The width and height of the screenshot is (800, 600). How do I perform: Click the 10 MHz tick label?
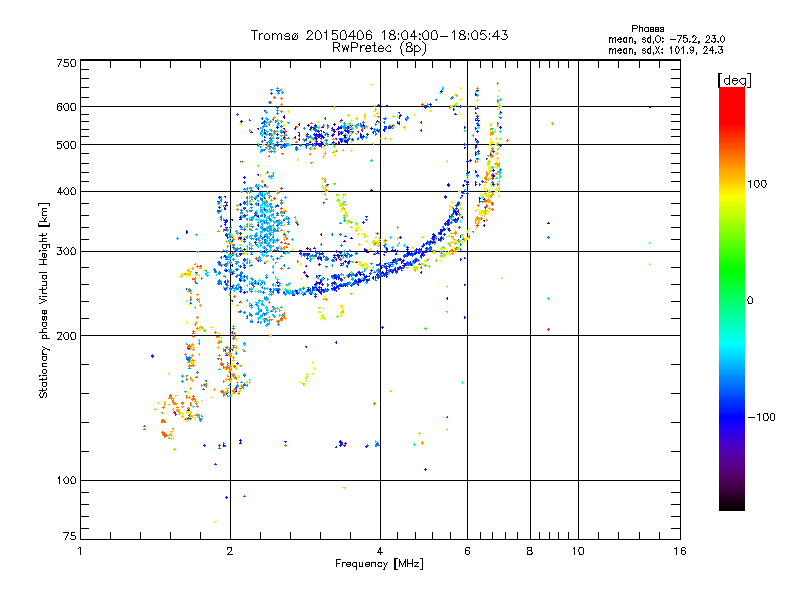[578, 551]
